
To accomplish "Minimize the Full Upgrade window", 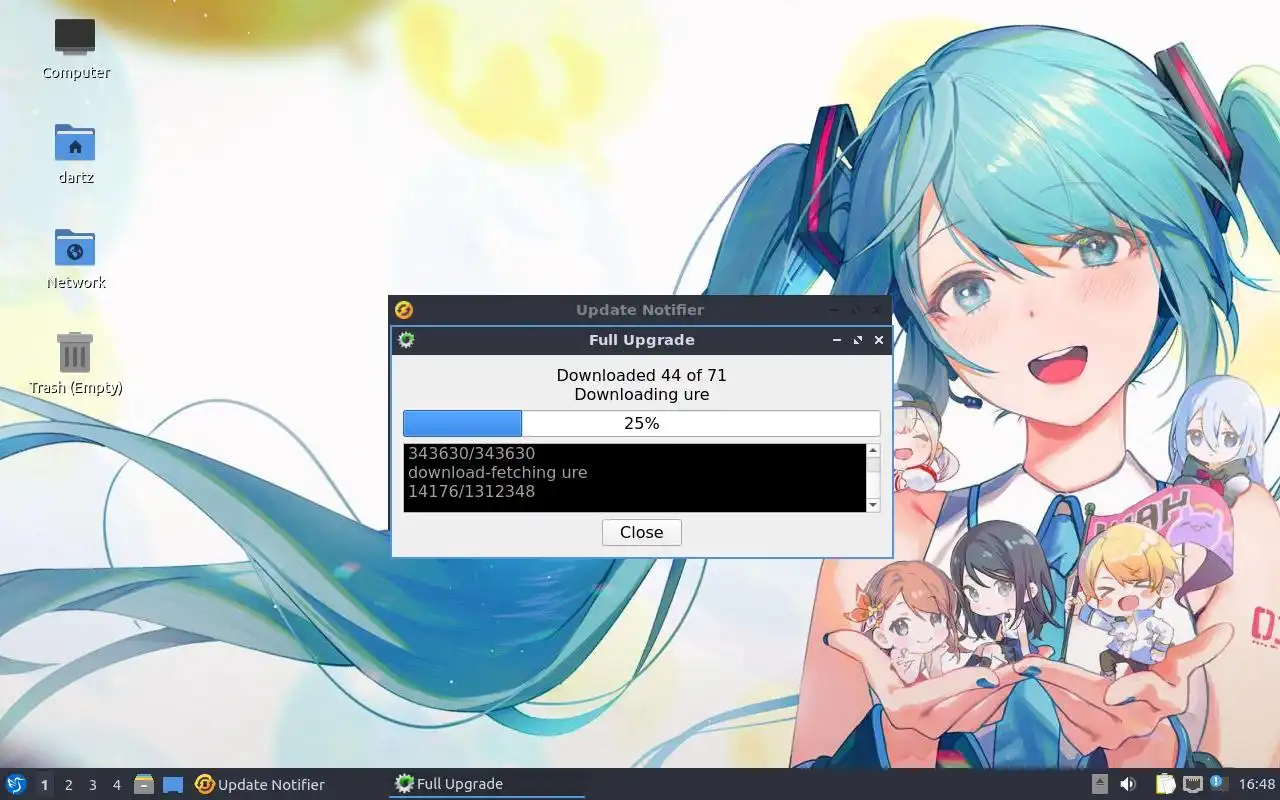I will tap(837, 340).
